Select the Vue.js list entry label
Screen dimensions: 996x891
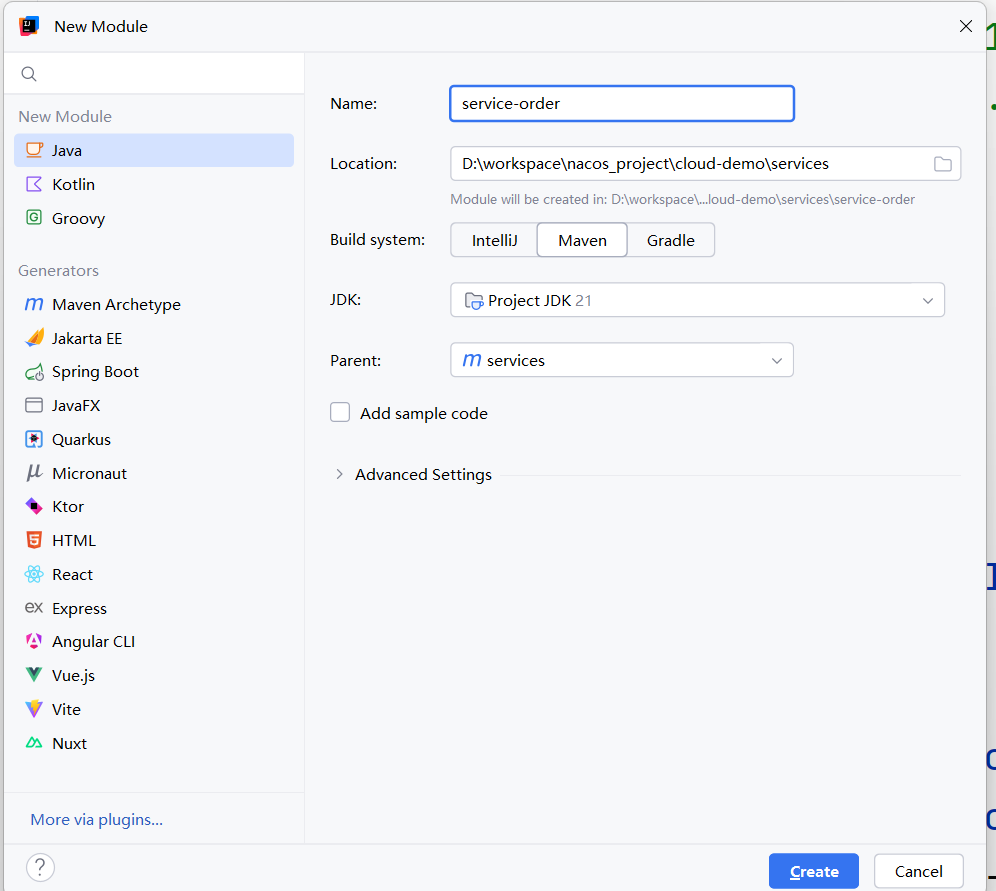74,675
